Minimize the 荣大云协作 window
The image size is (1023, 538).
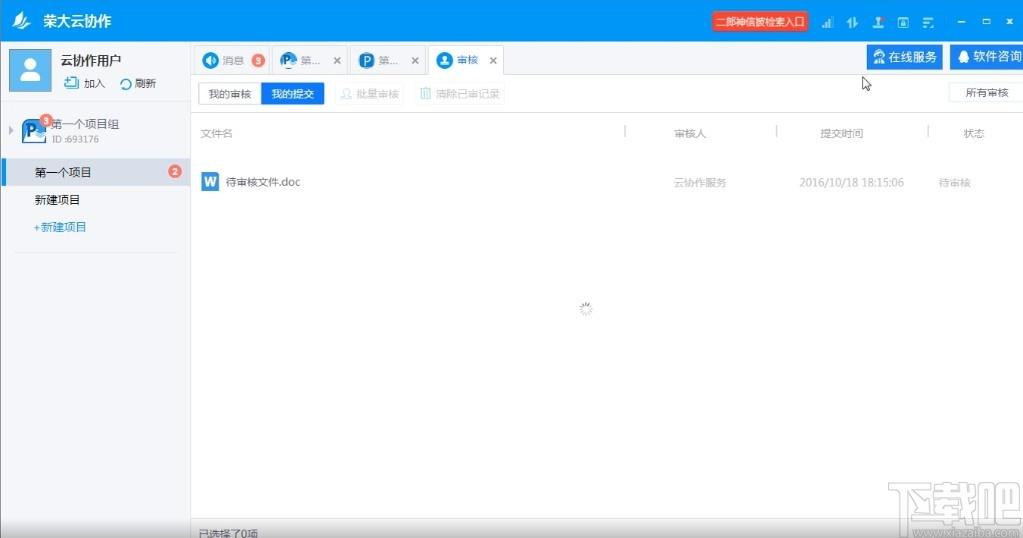coord(961,22)
